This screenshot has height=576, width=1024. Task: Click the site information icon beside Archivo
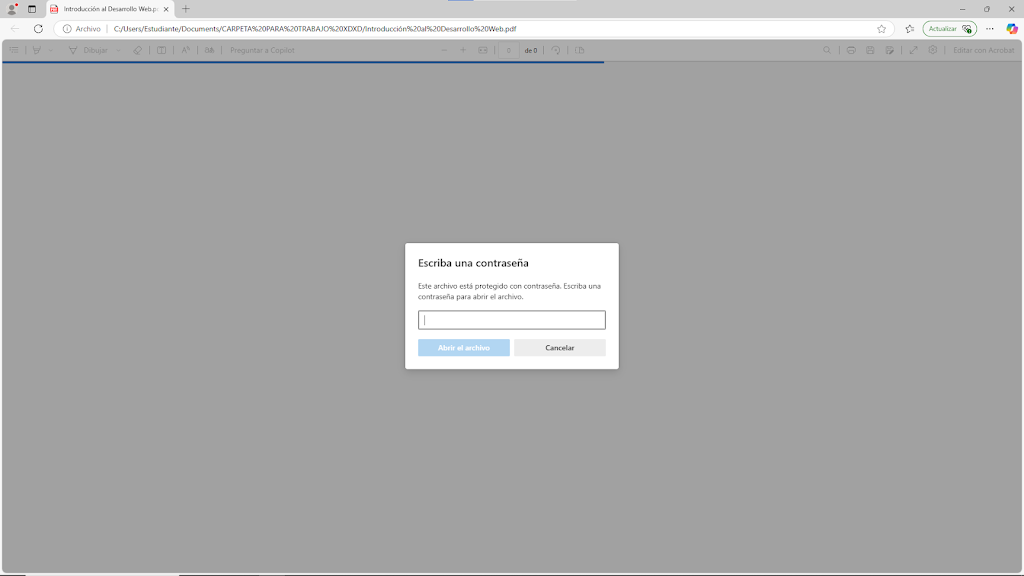click(x=67, y=29)
